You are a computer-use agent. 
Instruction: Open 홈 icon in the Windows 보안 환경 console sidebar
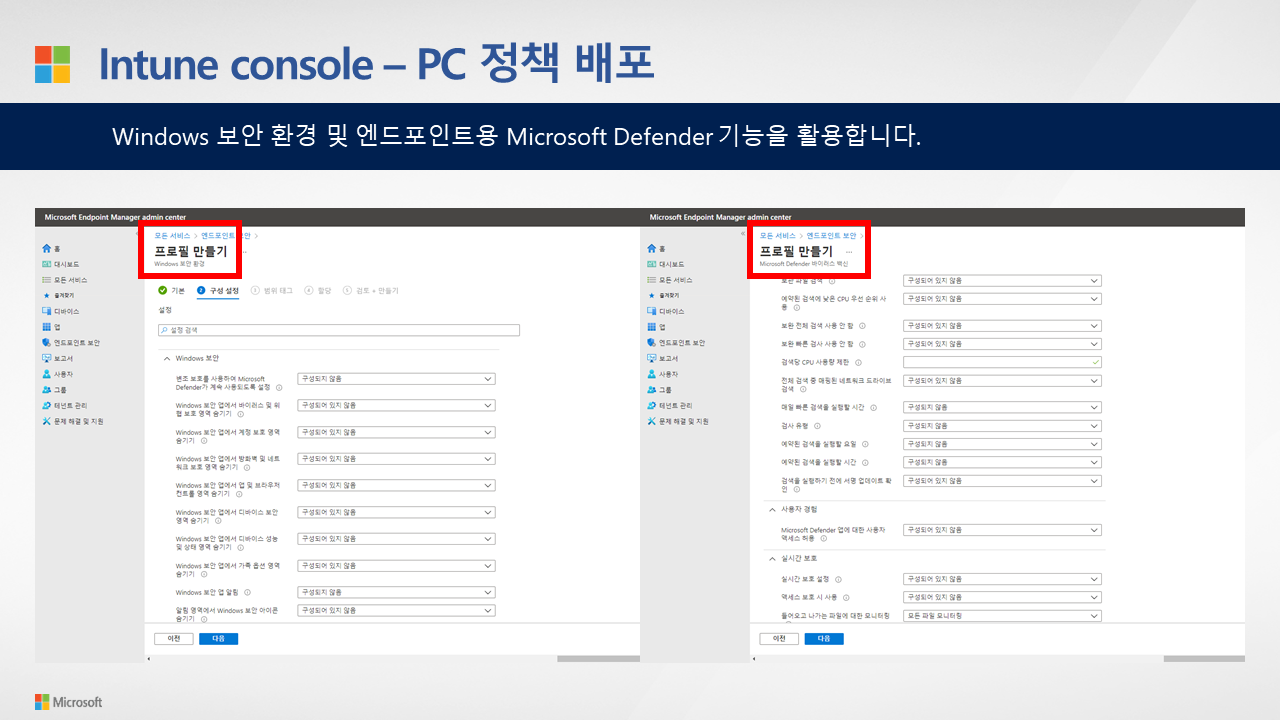(x=46, y=248)
